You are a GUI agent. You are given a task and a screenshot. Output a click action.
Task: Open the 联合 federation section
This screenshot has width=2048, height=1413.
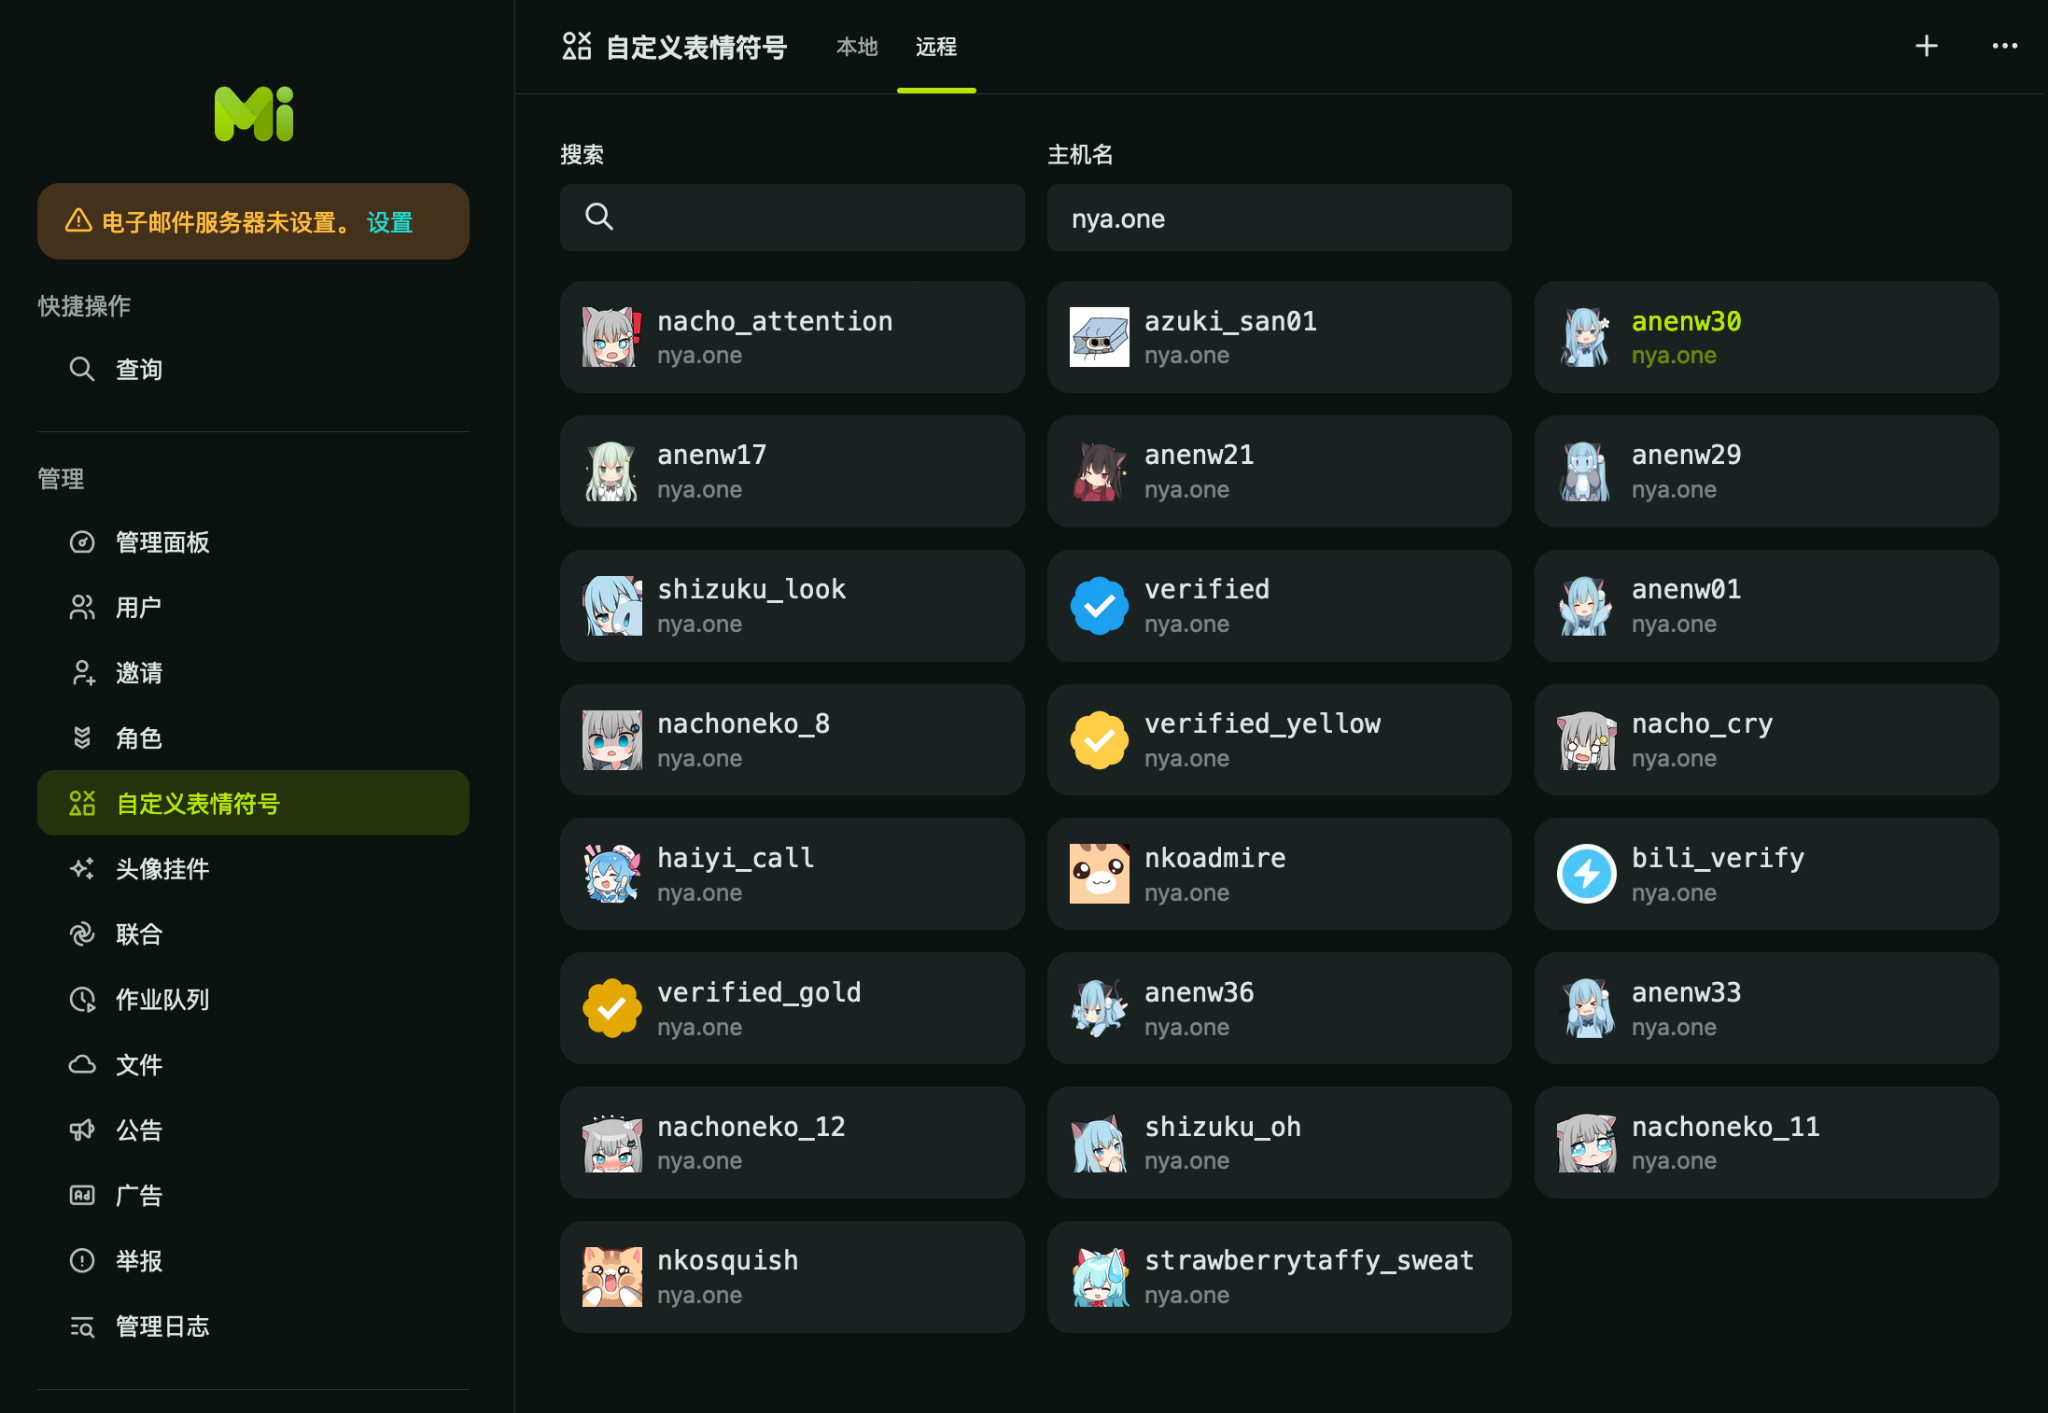(x=138, y=933)
